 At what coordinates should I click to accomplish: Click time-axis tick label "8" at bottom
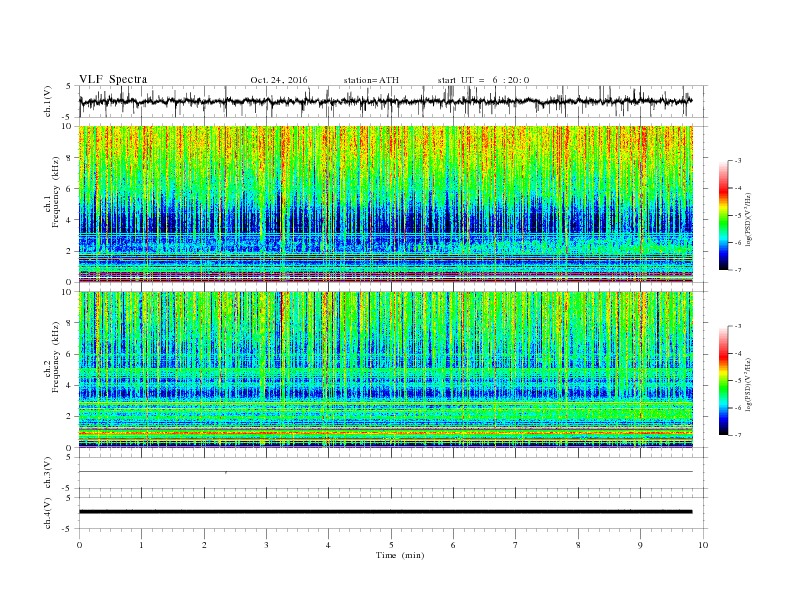[578, 545]
